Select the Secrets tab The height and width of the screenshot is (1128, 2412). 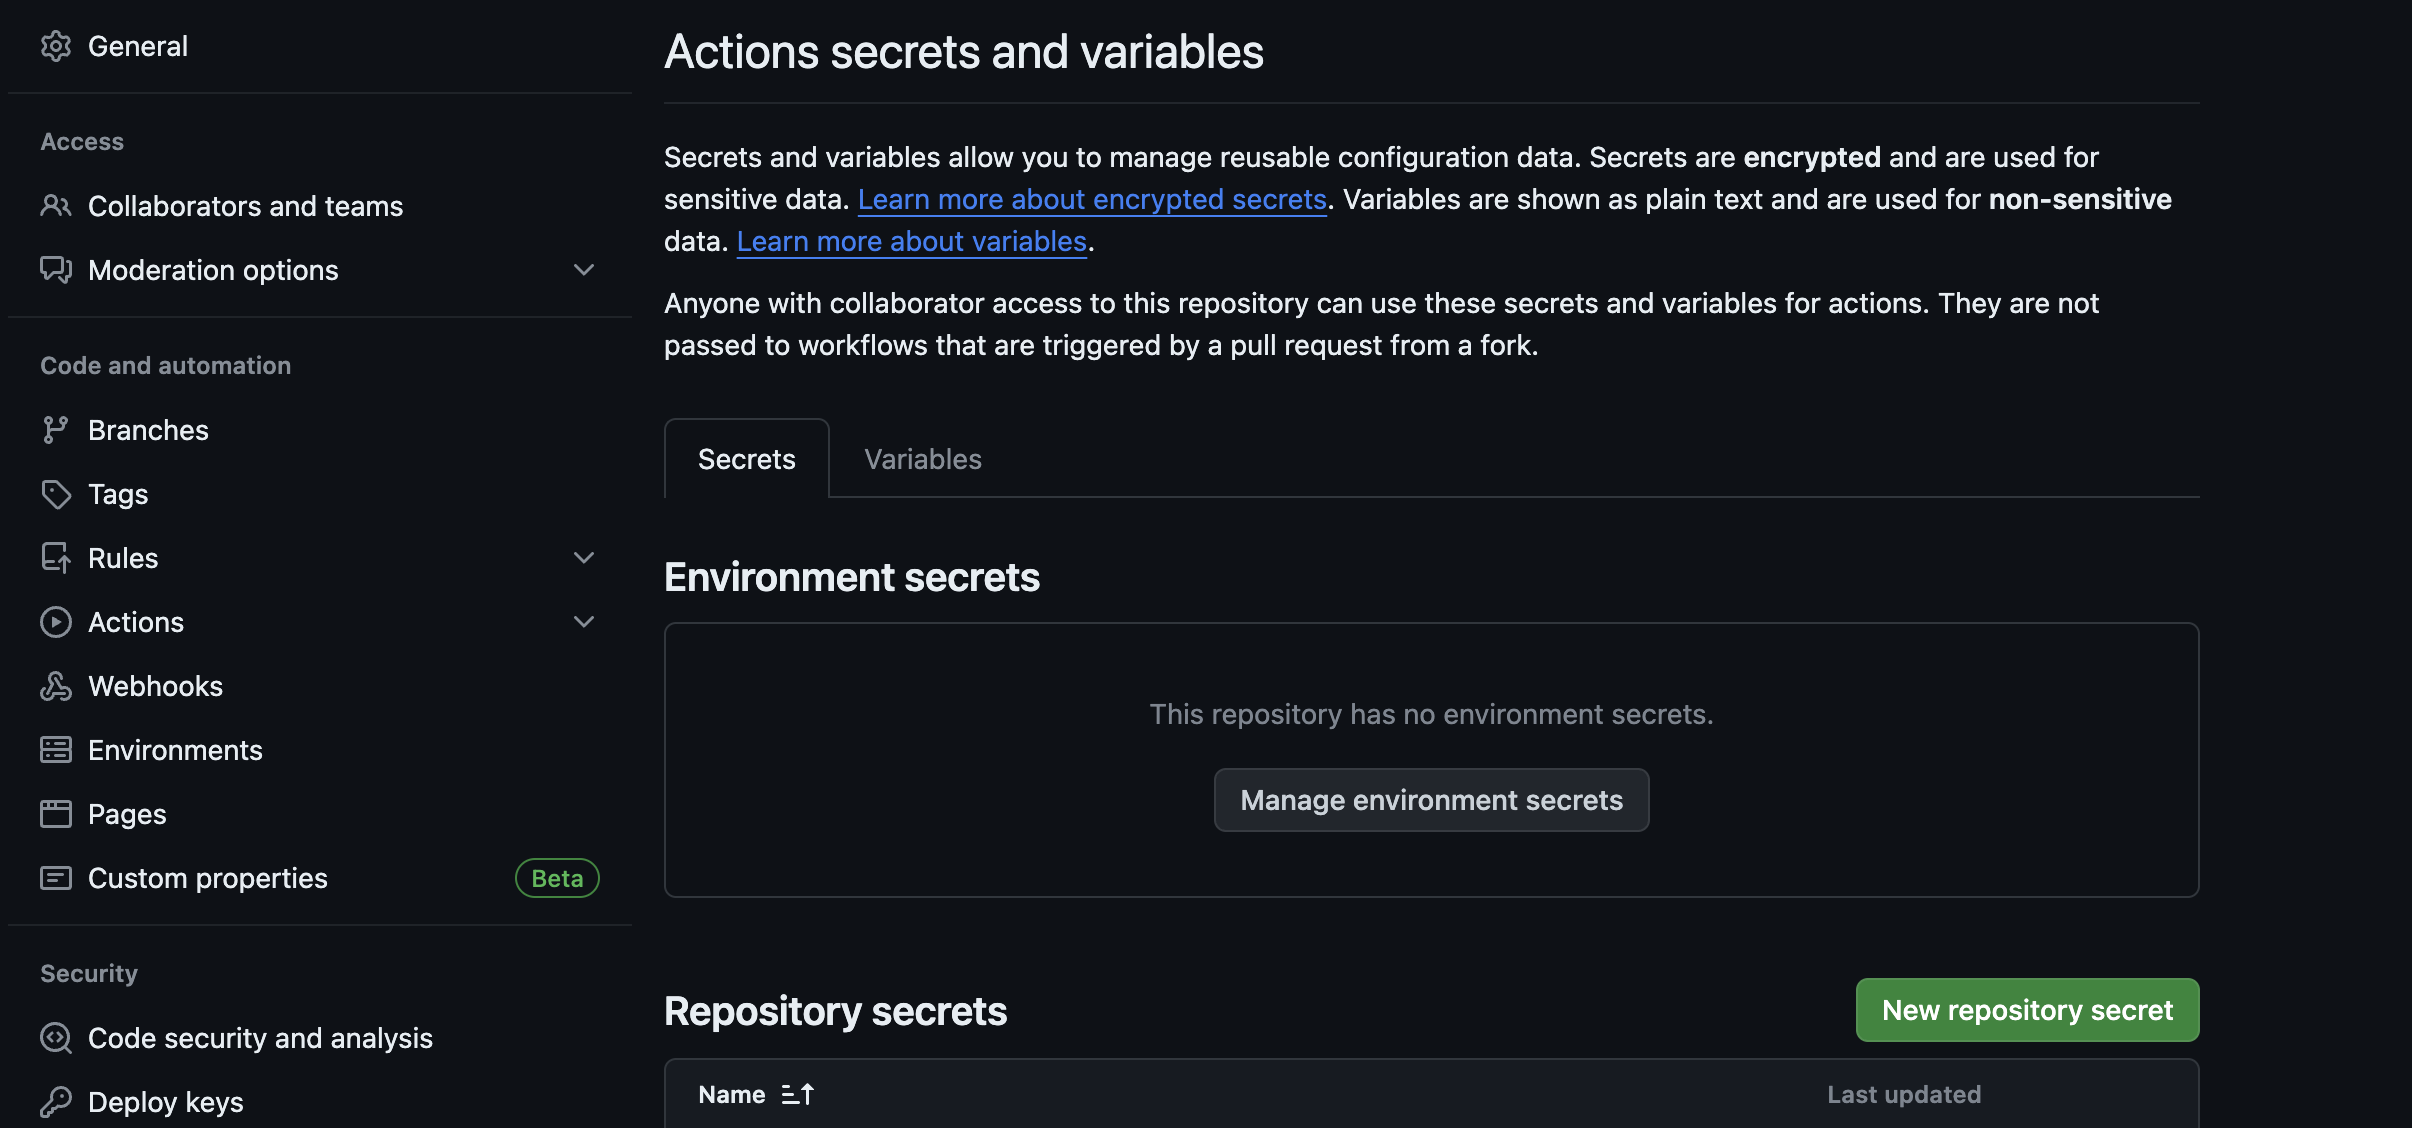tap(745, 459)
